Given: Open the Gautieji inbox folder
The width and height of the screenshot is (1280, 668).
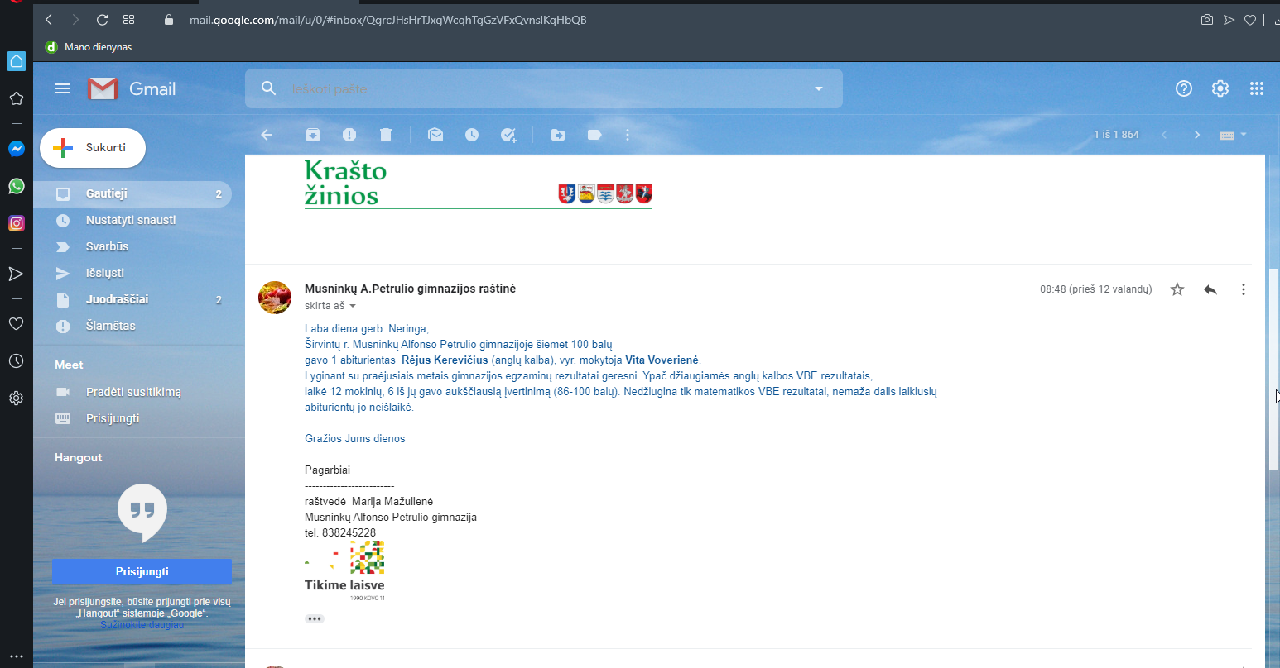Looking at the screenshot, I should click(107, 194).
